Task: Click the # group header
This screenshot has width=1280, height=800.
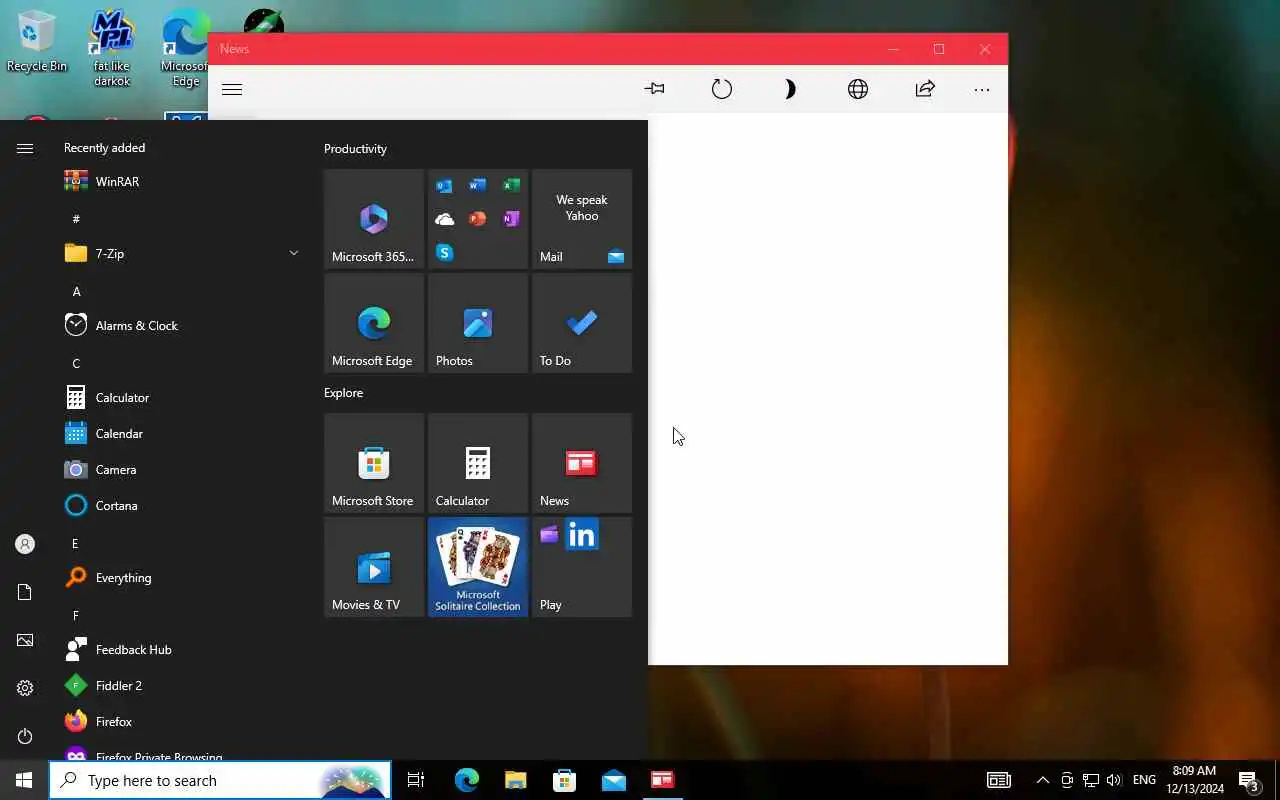Action: click(x=76, y=219)
